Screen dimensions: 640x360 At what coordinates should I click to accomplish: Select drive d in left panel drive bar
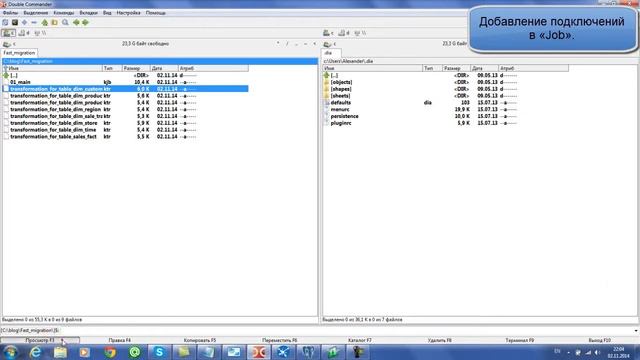point(24,33)
